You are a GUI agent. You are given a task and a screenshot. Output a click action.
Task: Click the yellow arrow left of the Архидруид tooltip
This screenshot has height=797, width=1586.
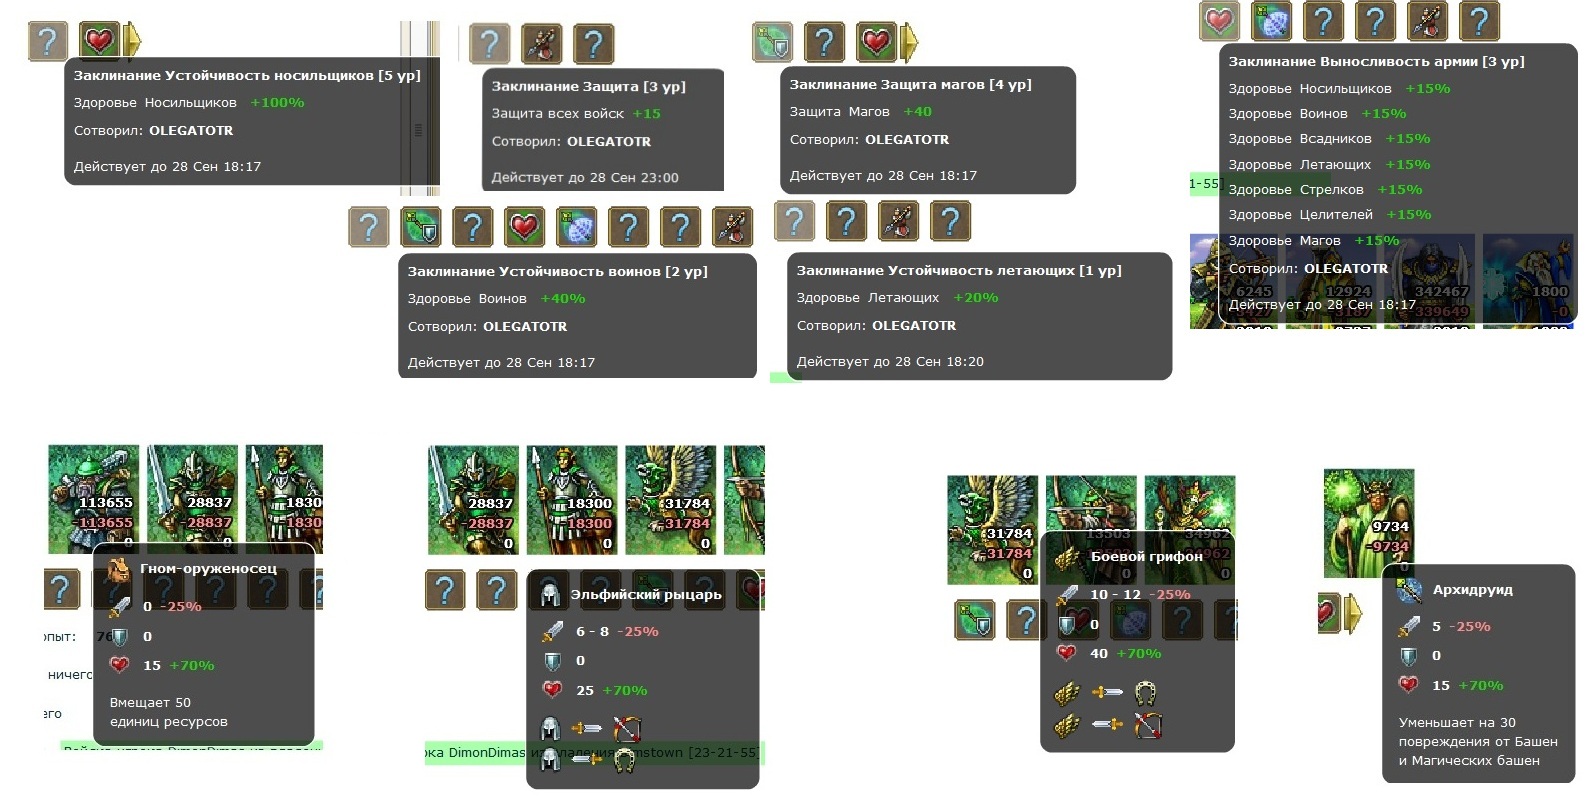(1352, 613)
